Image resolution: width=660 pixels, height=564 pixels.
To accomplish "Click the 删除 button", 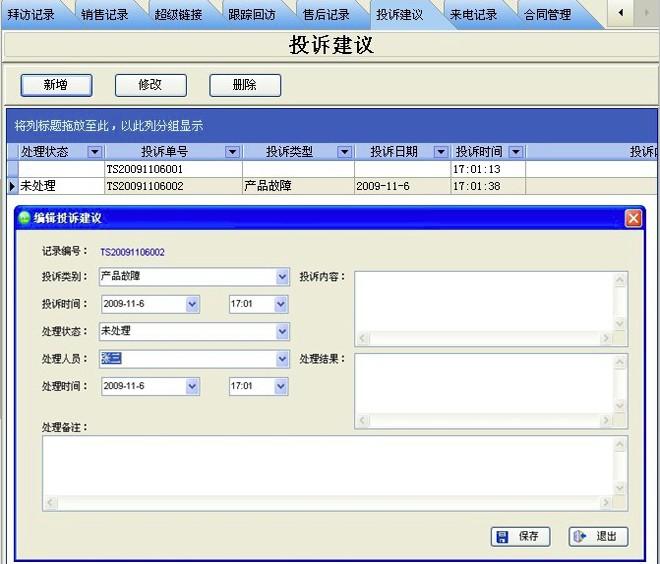I will click(244, 85).
